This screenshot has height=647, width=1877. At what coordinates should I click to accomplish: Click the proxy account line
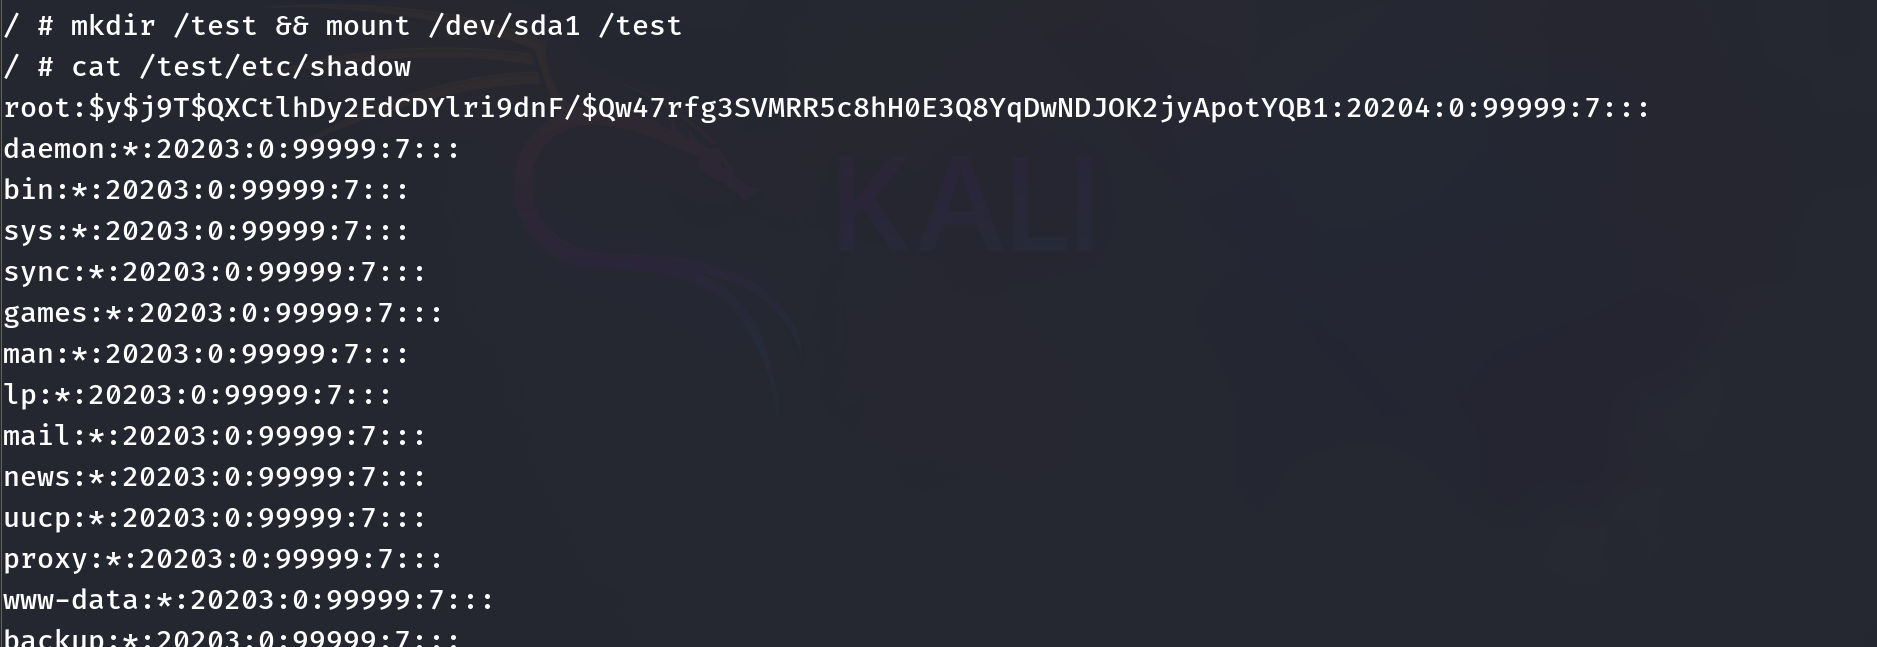coord(223,559)
